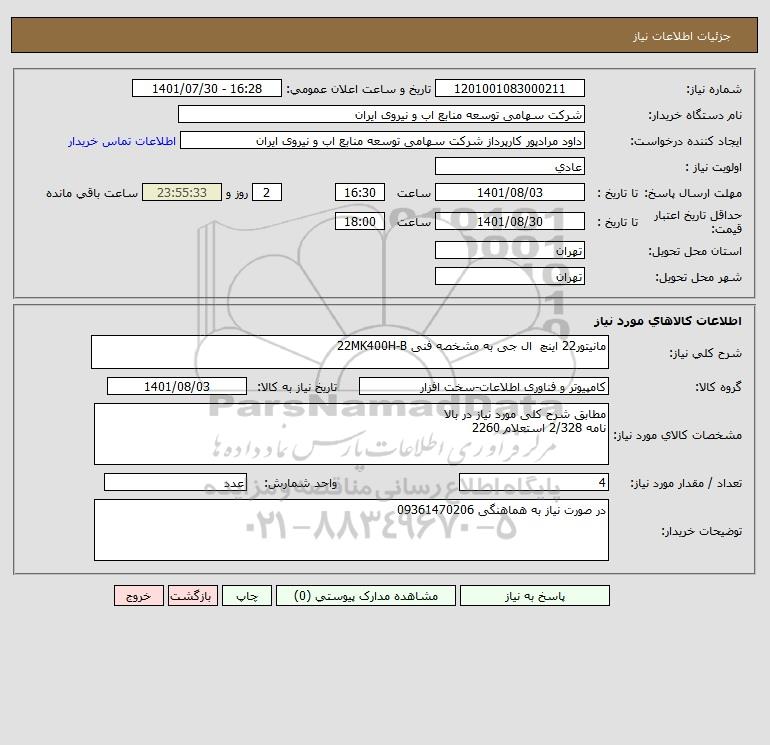Click price validity date field 1401/08/30

coord(510,221)
